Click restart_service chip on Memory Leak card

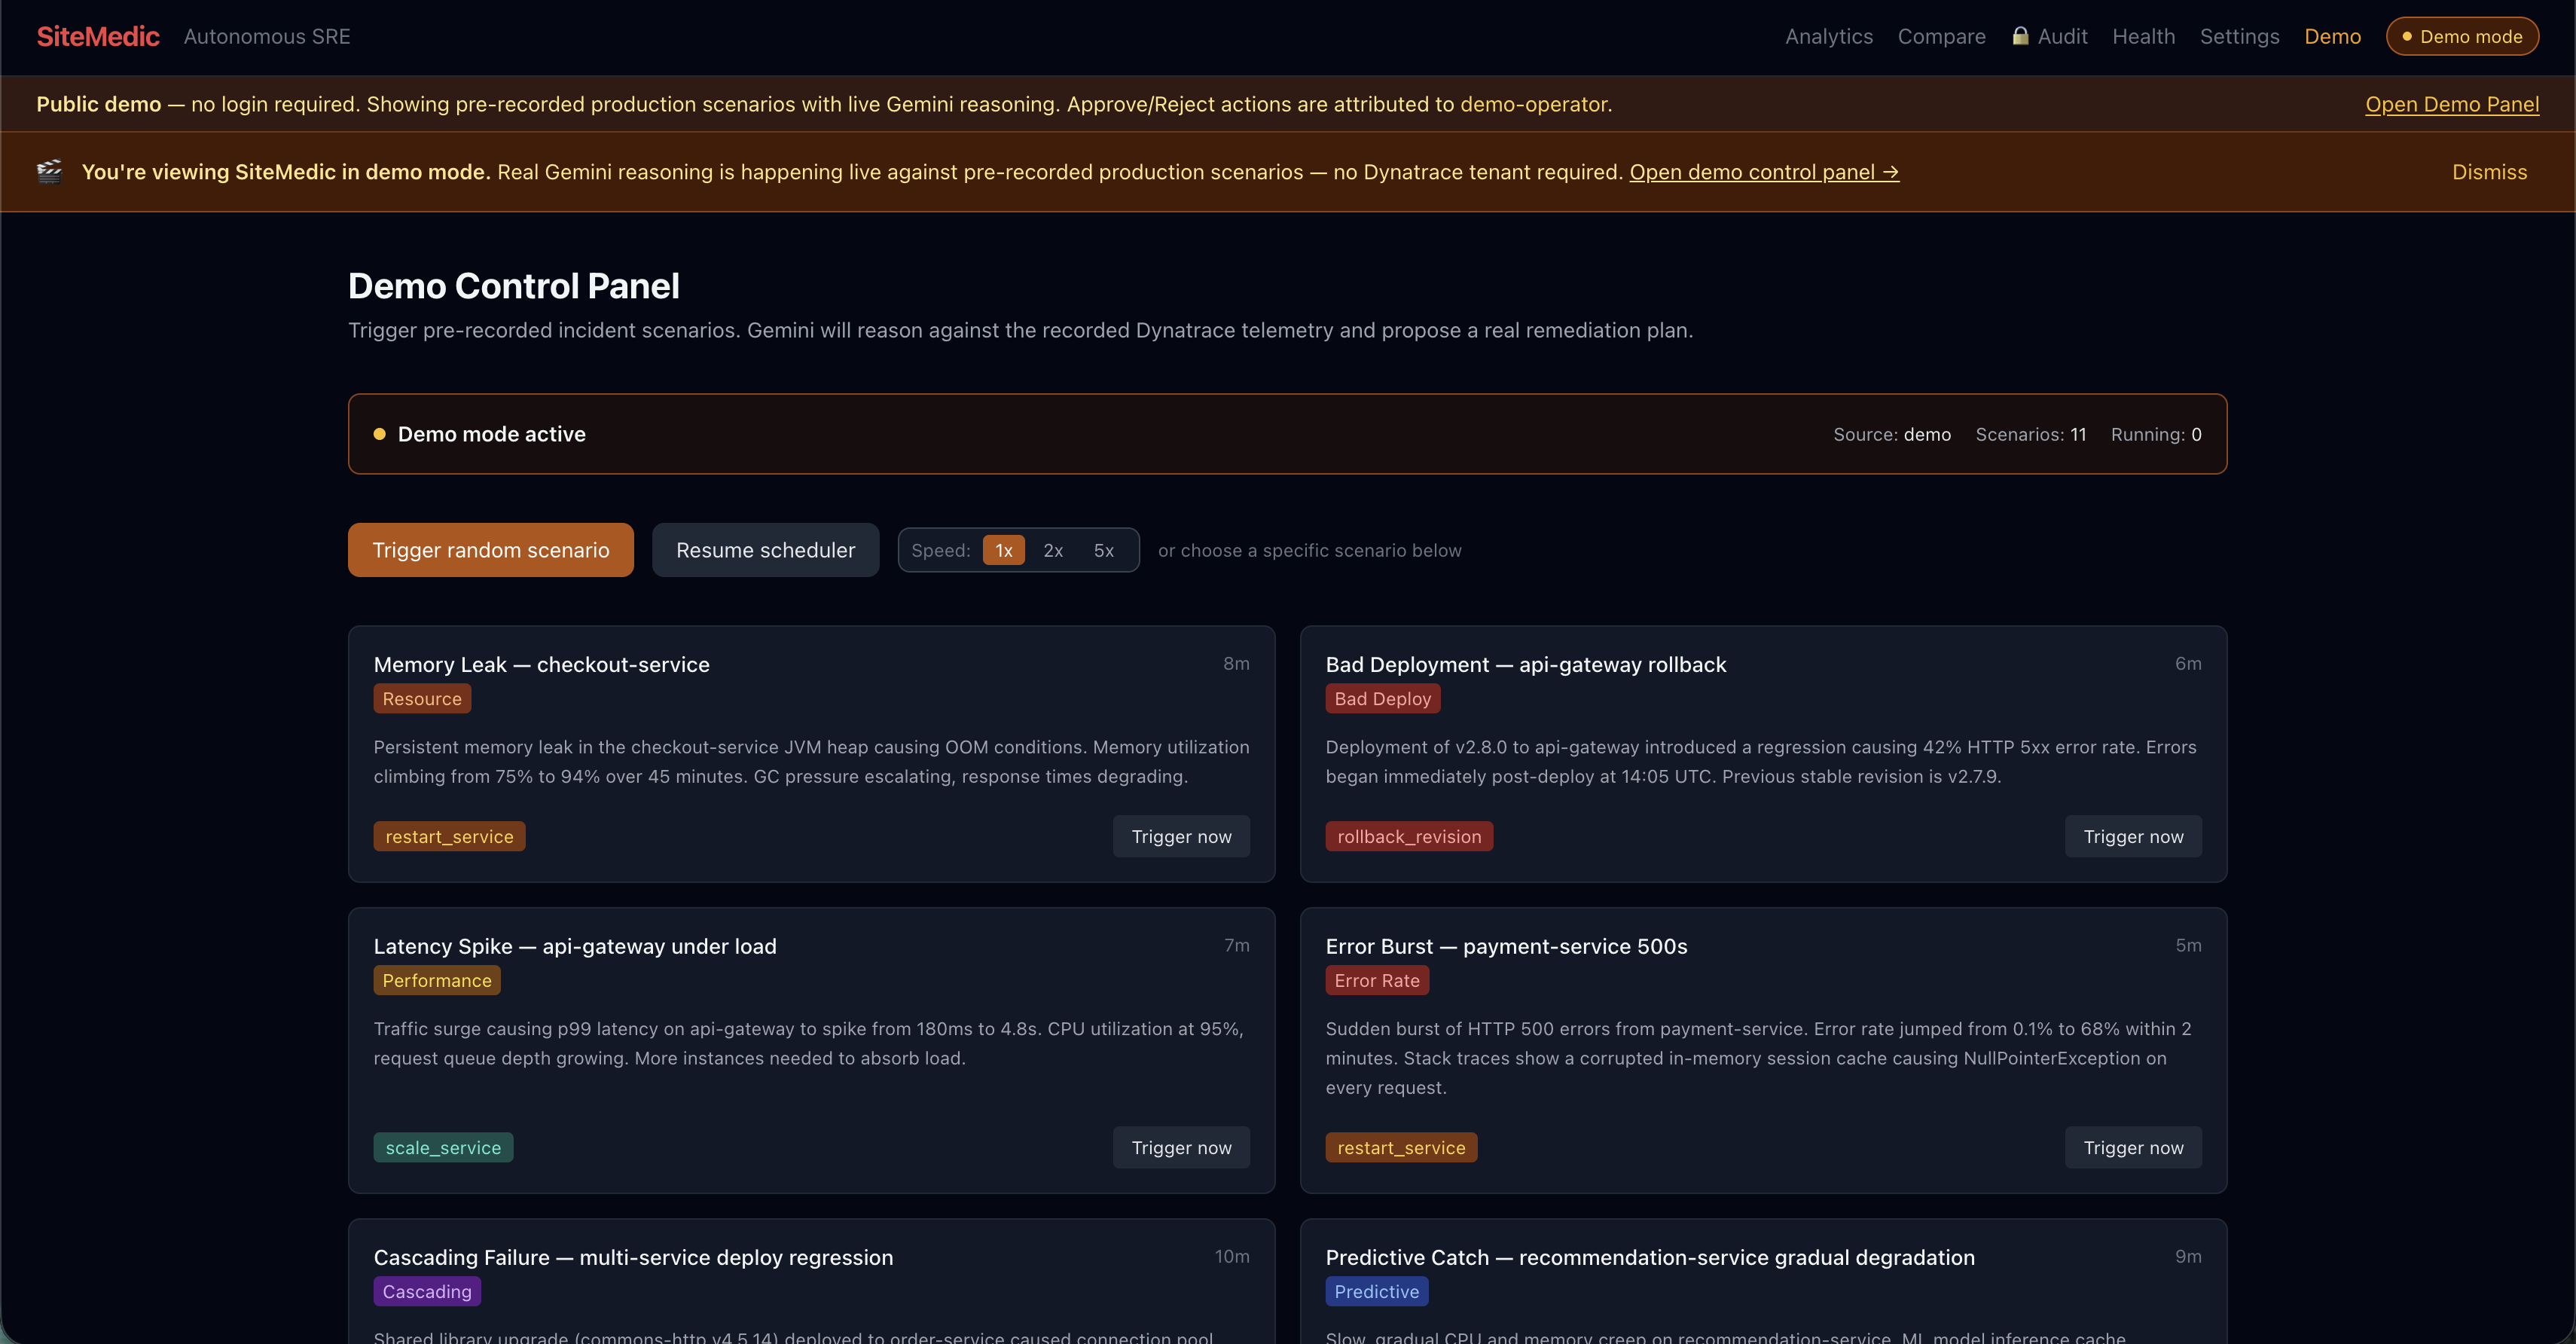449,836
